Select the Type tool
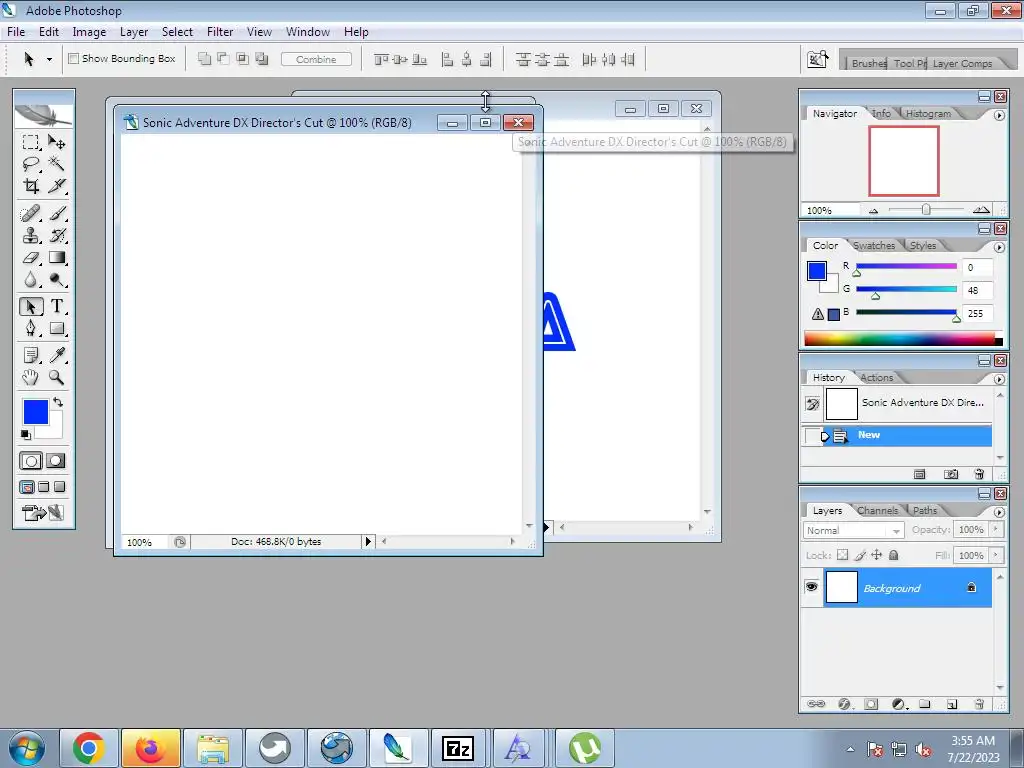 coord(57,306)
